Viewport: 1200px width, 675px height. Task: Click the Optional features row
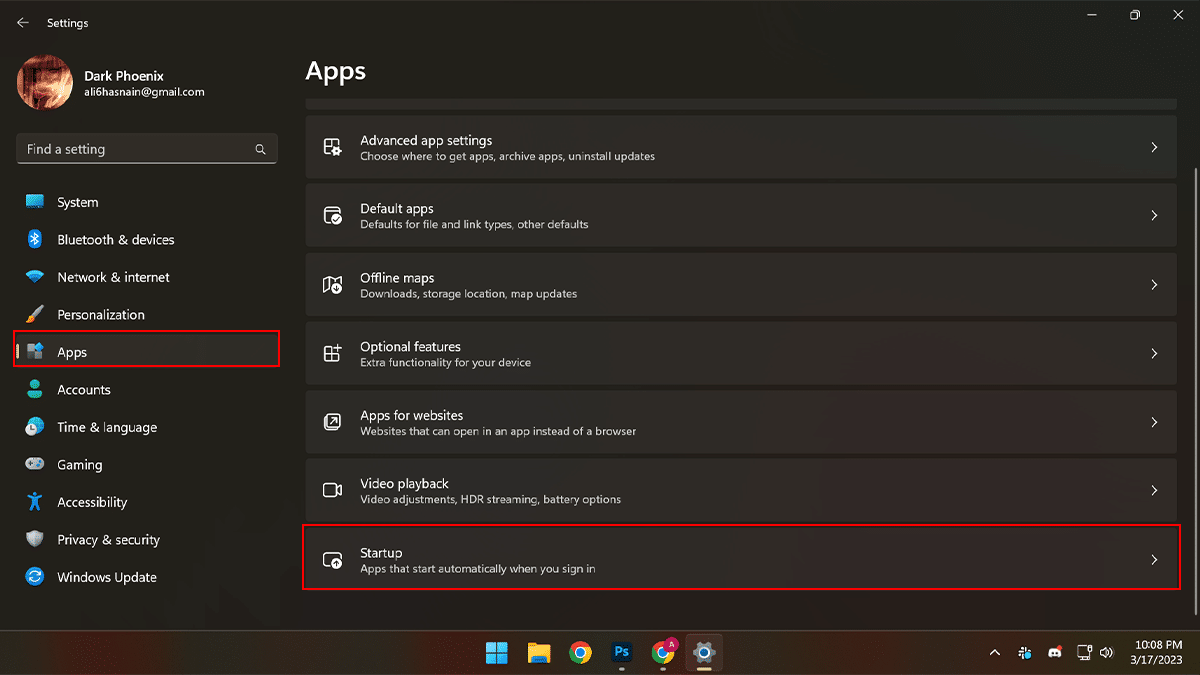[740, 354]
